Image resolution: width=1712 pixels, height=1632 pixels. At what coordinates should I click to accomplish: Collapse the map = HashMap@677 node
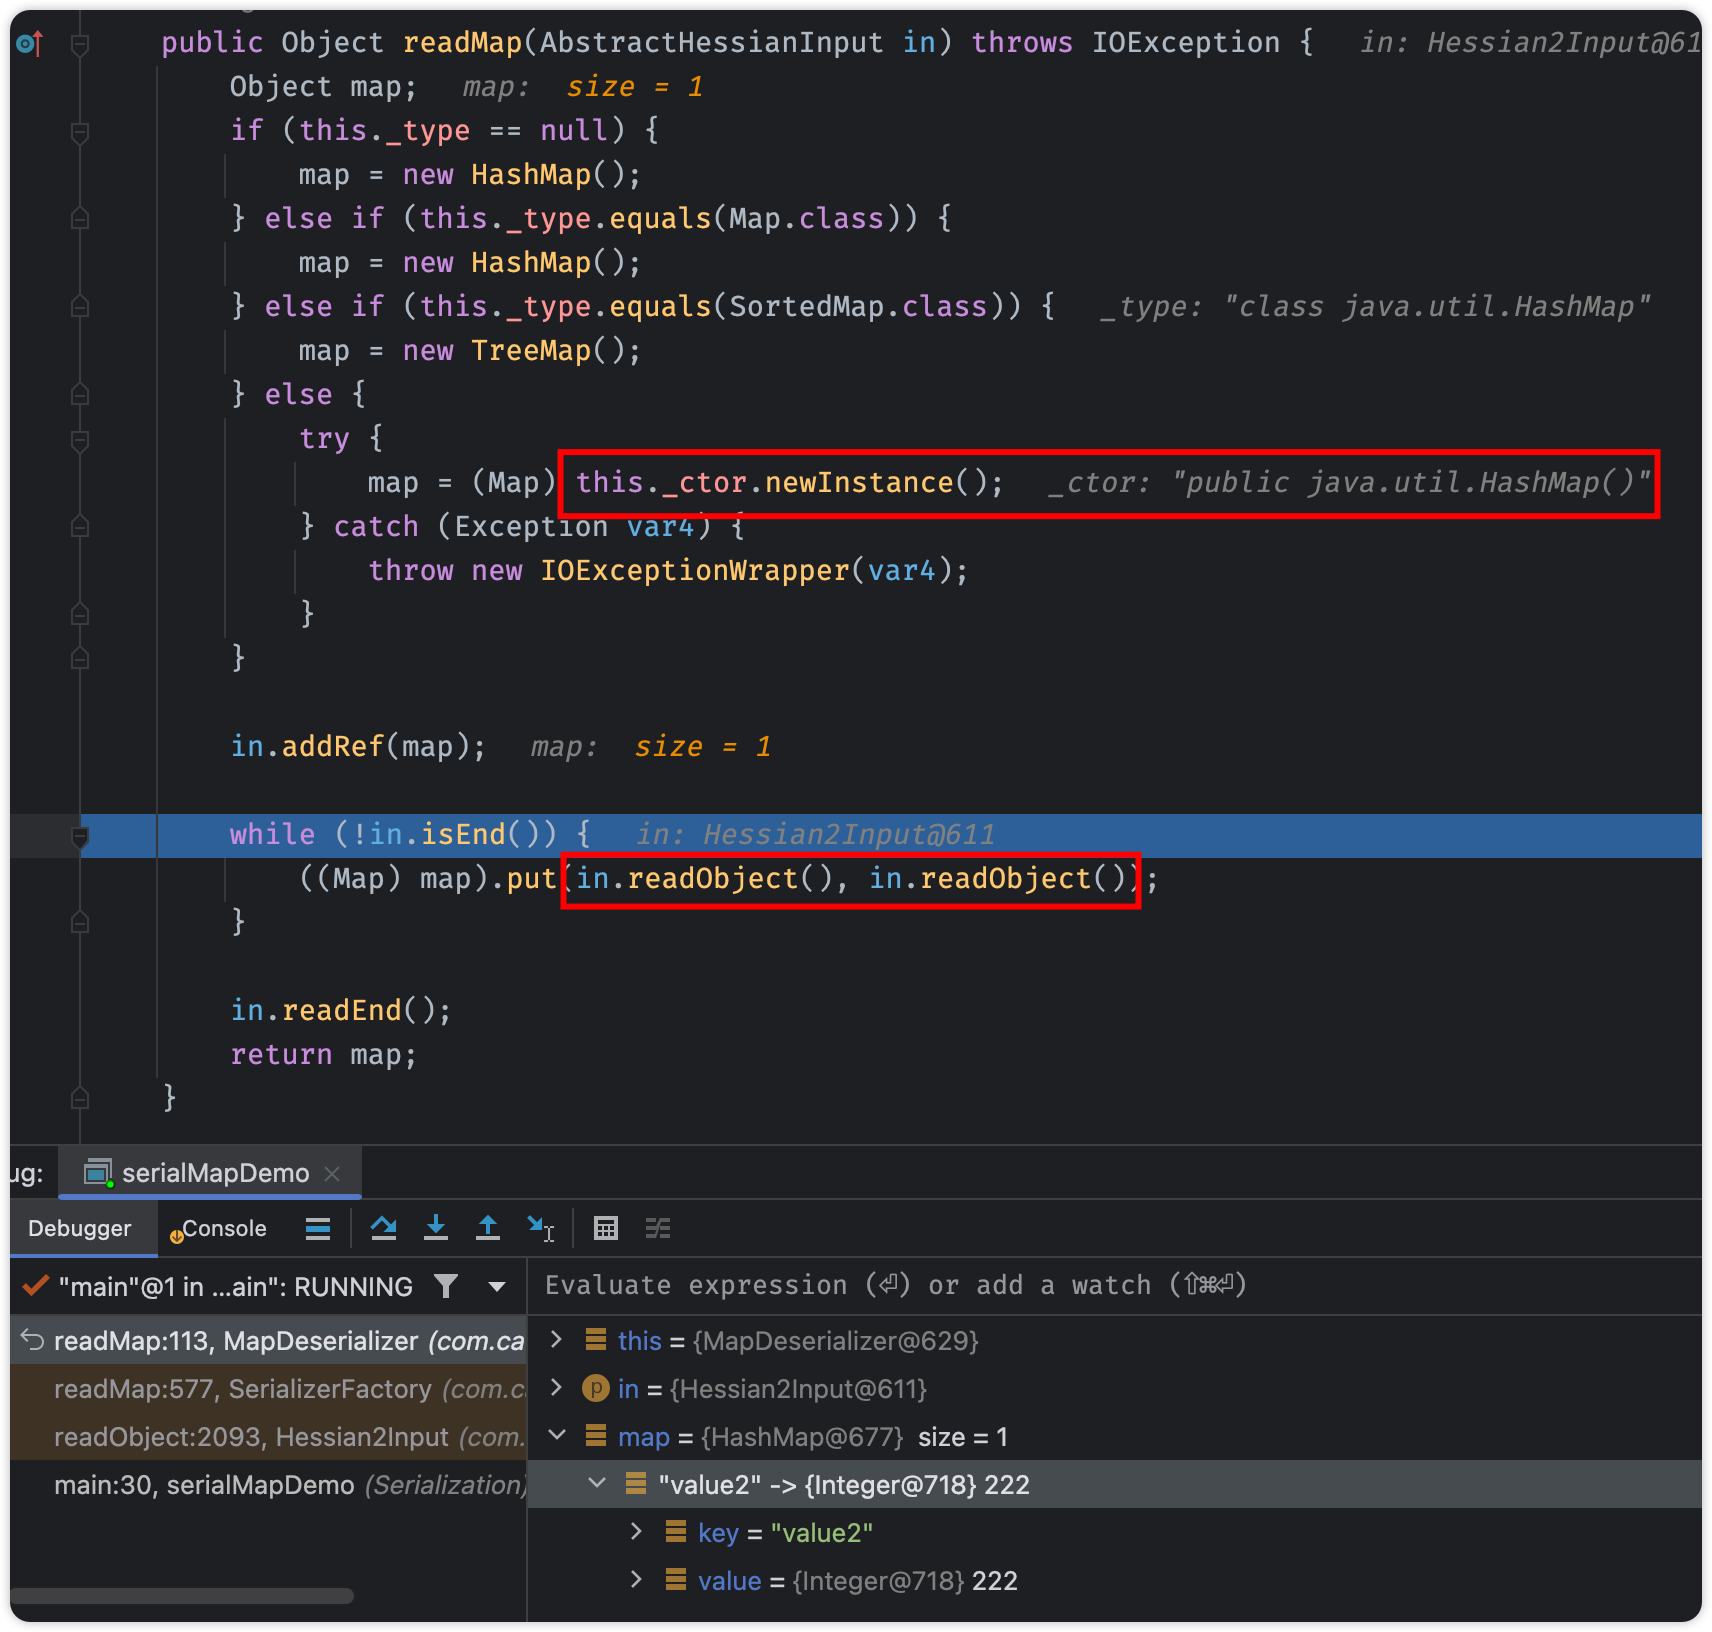pyautogui.click(x=557, y=1436)
